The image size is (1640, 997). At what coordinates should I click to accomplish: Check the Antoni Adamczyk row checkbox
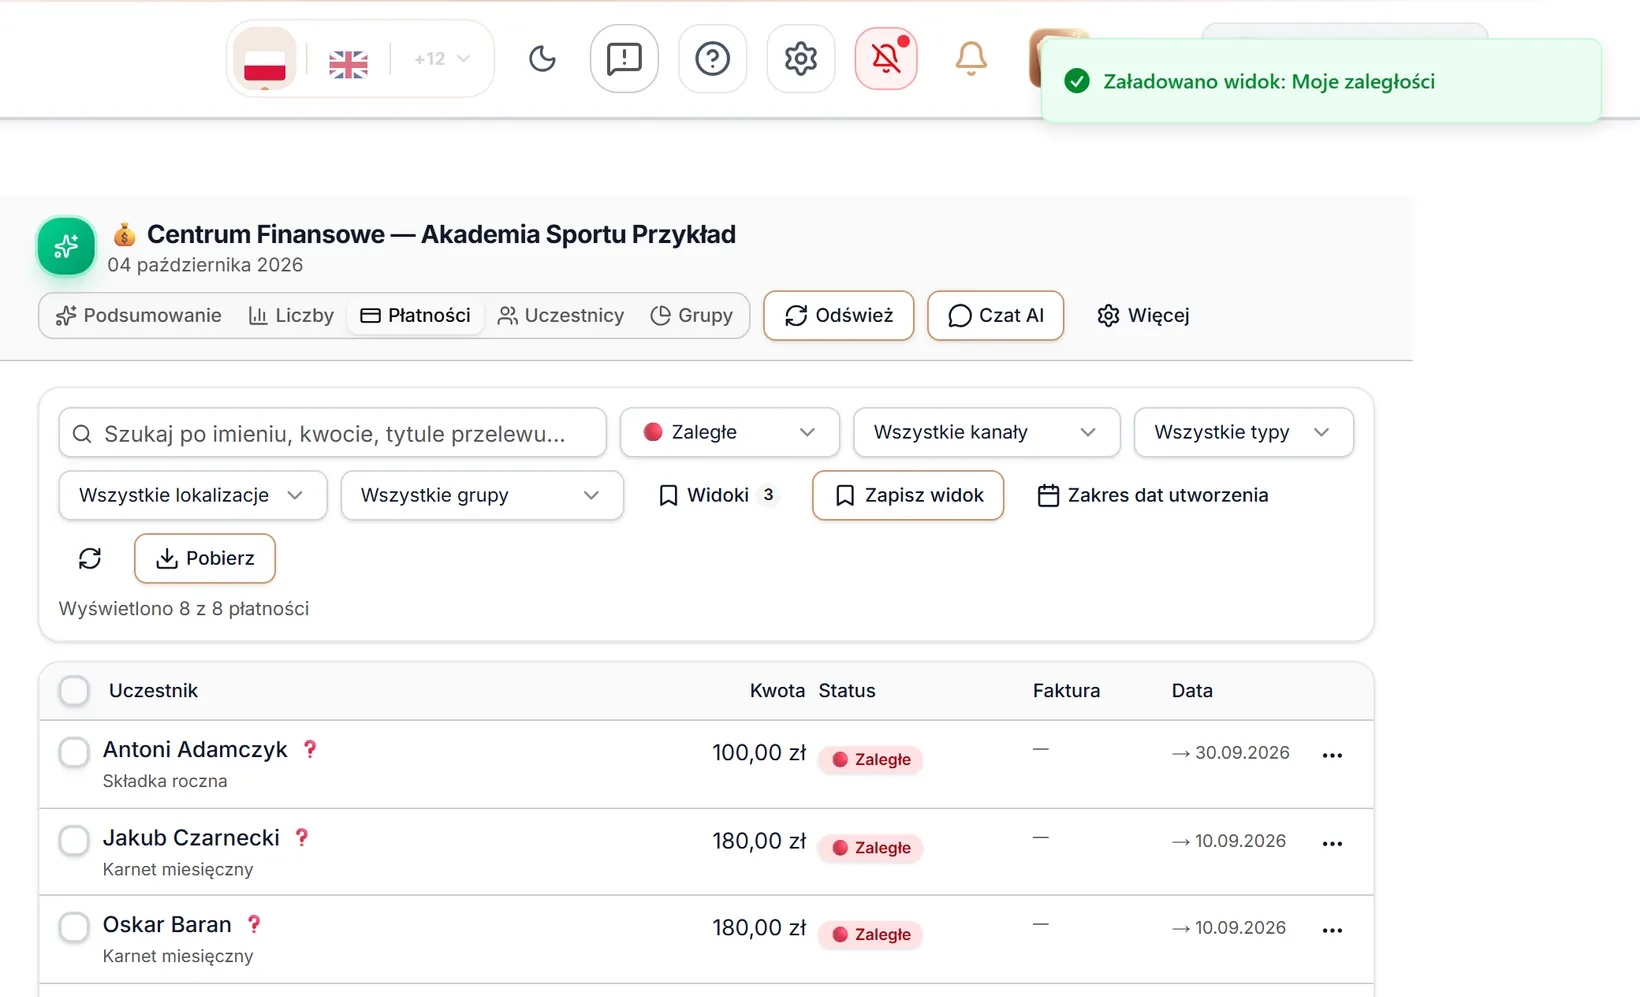[74, 752]
